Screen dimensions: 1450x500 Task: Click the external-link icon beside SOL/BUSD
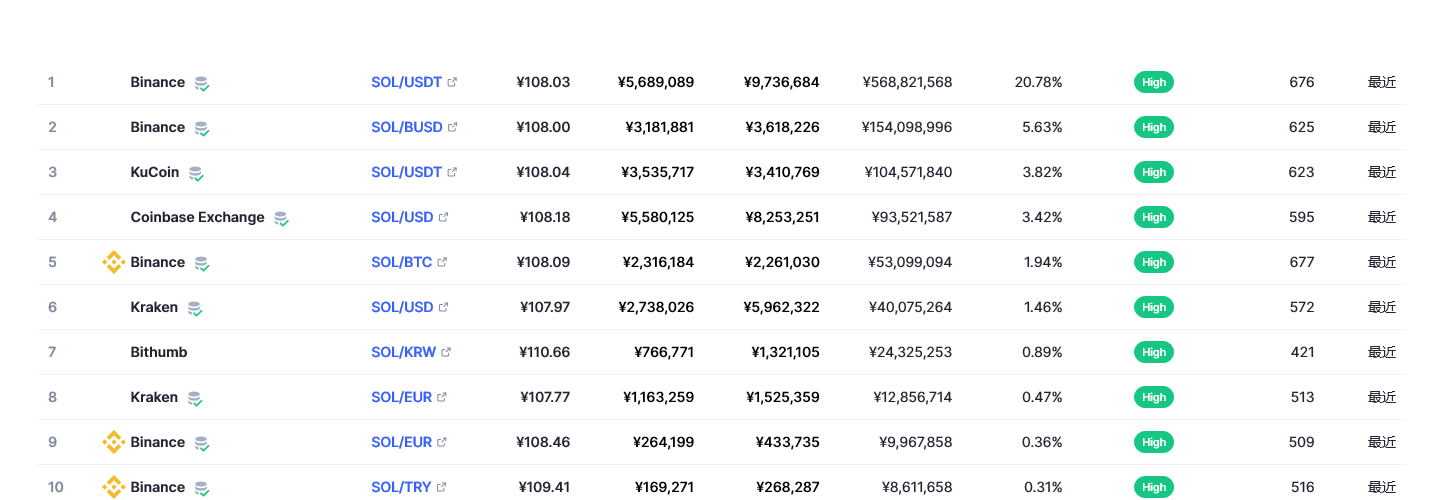click(453, 127)
